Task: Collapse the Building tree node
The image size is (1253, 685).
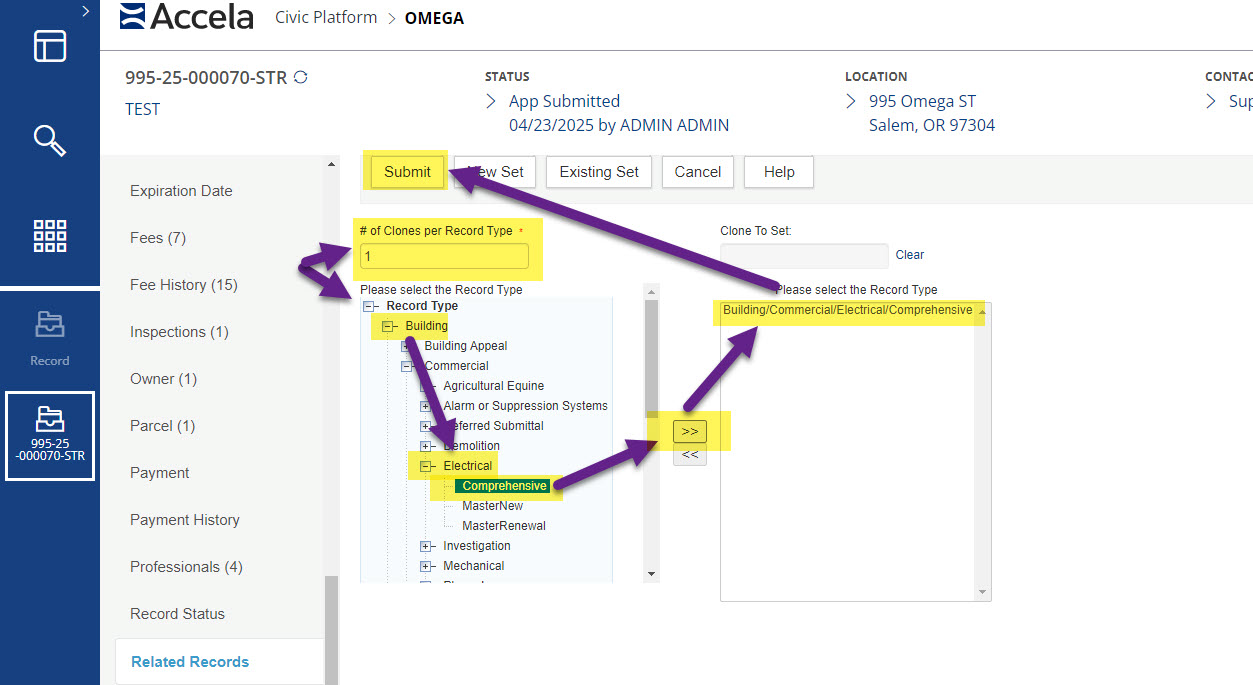Action: pyautogui.click(x=388, y=326)
